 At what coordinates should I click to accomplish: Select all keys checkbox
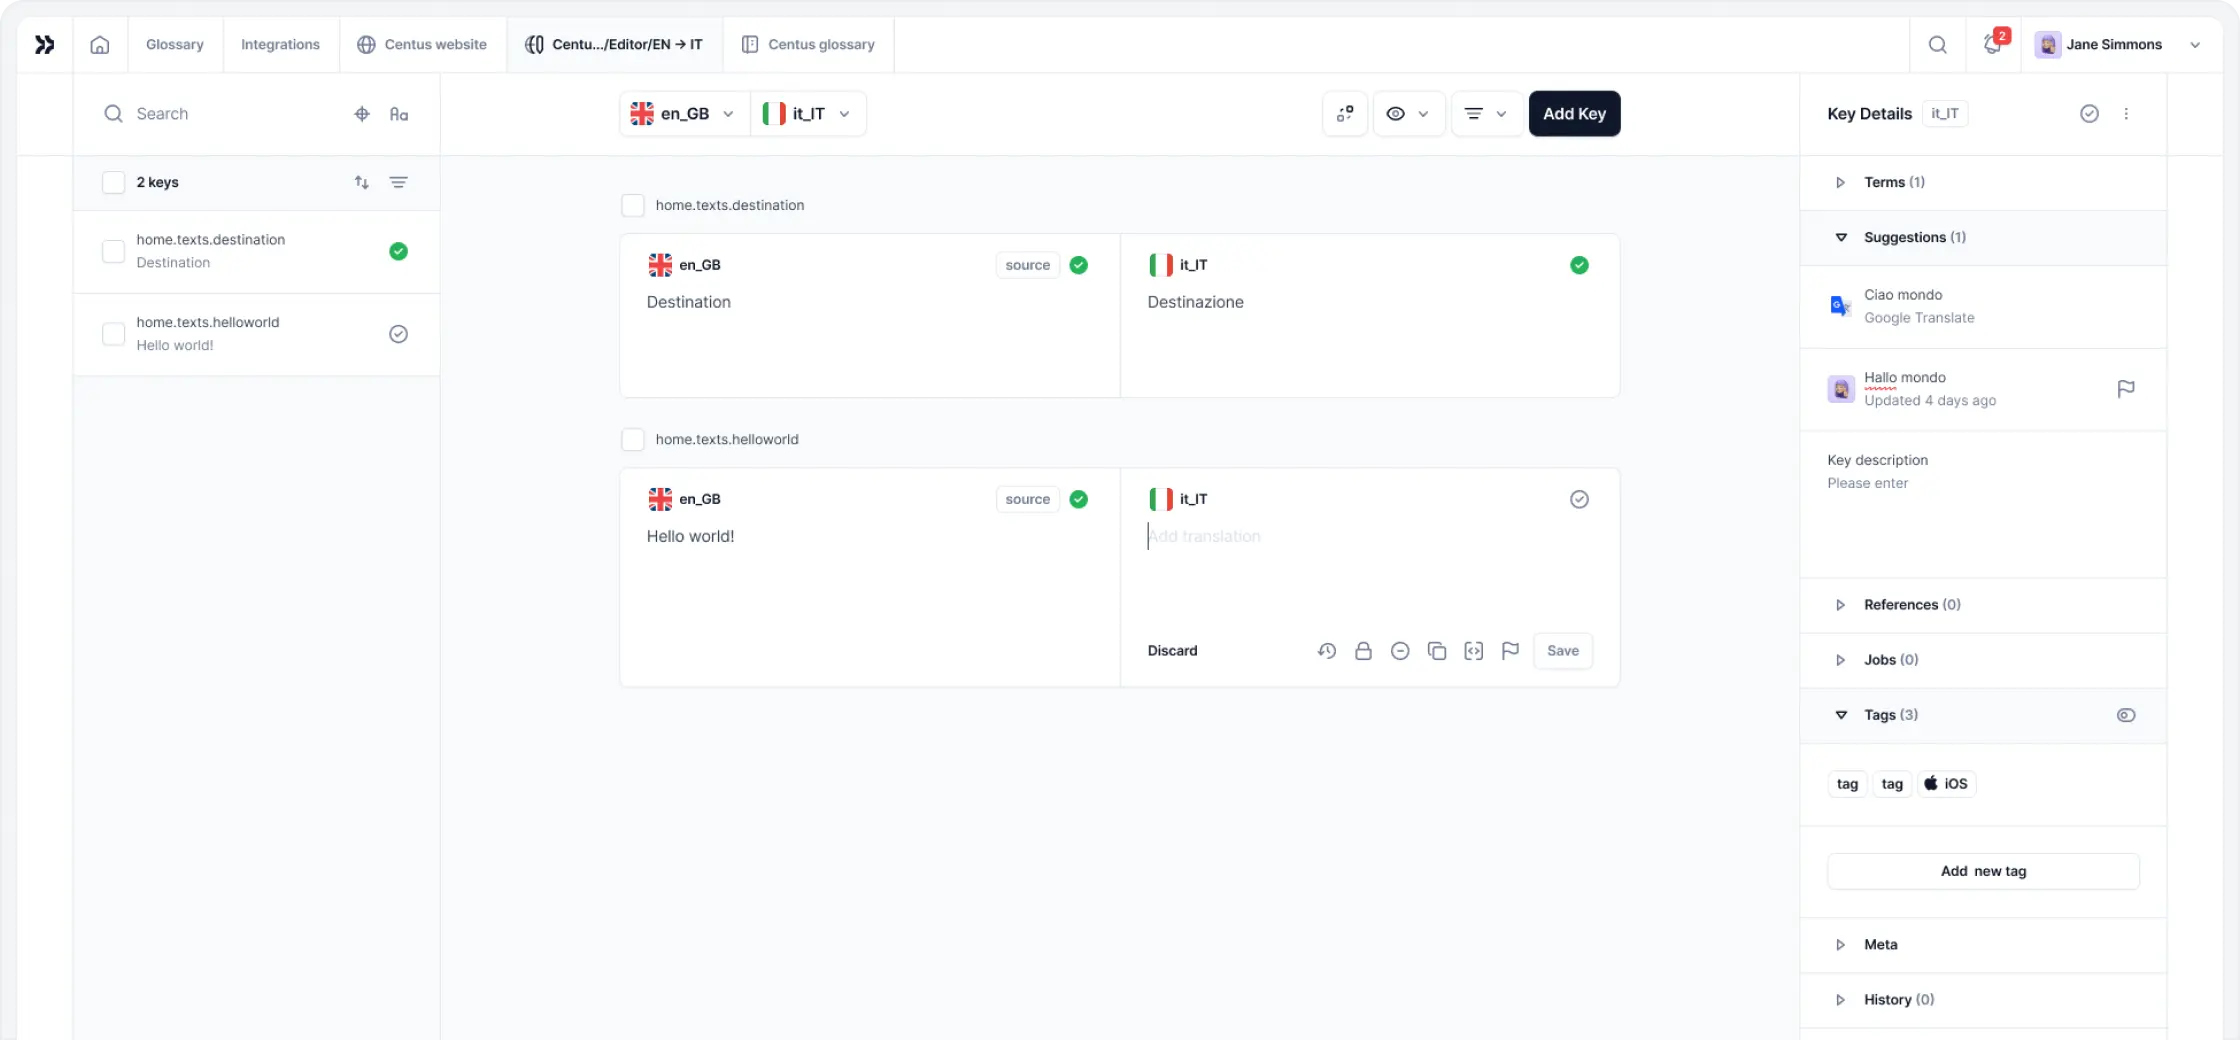coord(114,182)
